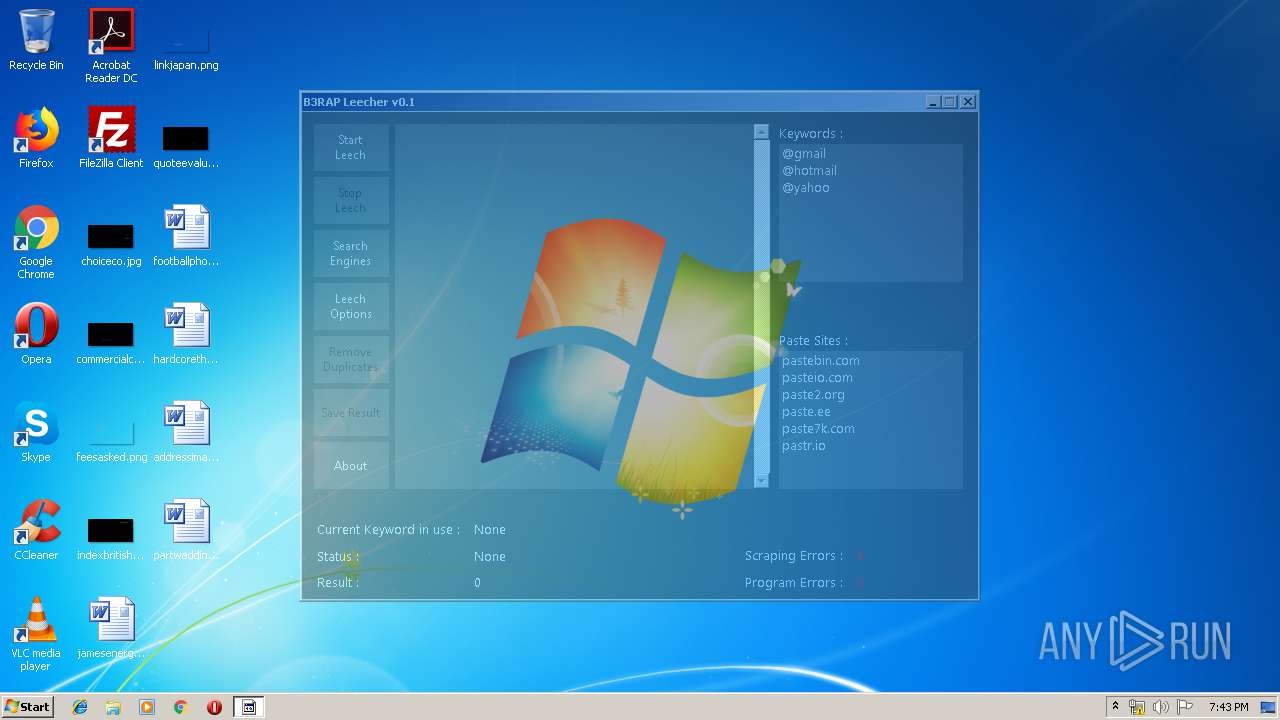Select paste.ee in Paste Sites

pyautogui.click(x=806, y=411)
